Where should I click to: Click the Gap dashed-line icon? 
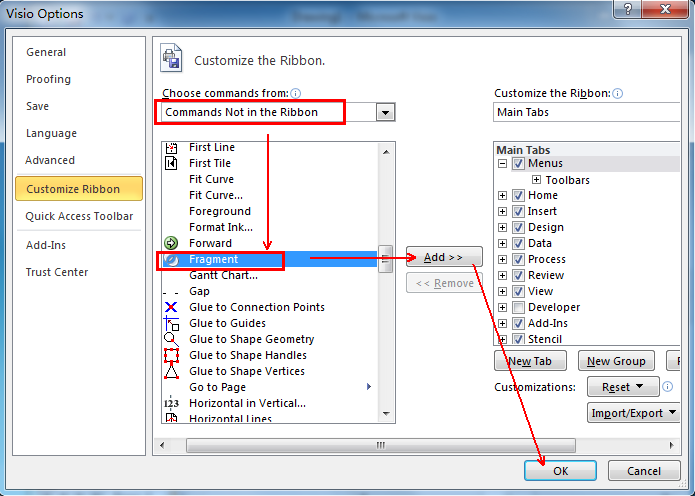click(171, 293)
